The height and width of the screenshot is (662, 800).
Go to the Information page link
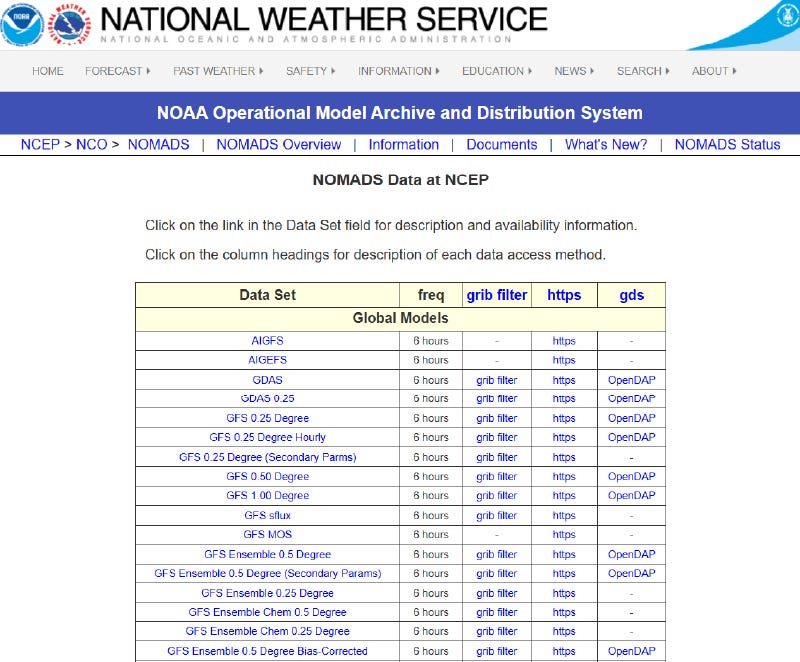click(404, 144)
